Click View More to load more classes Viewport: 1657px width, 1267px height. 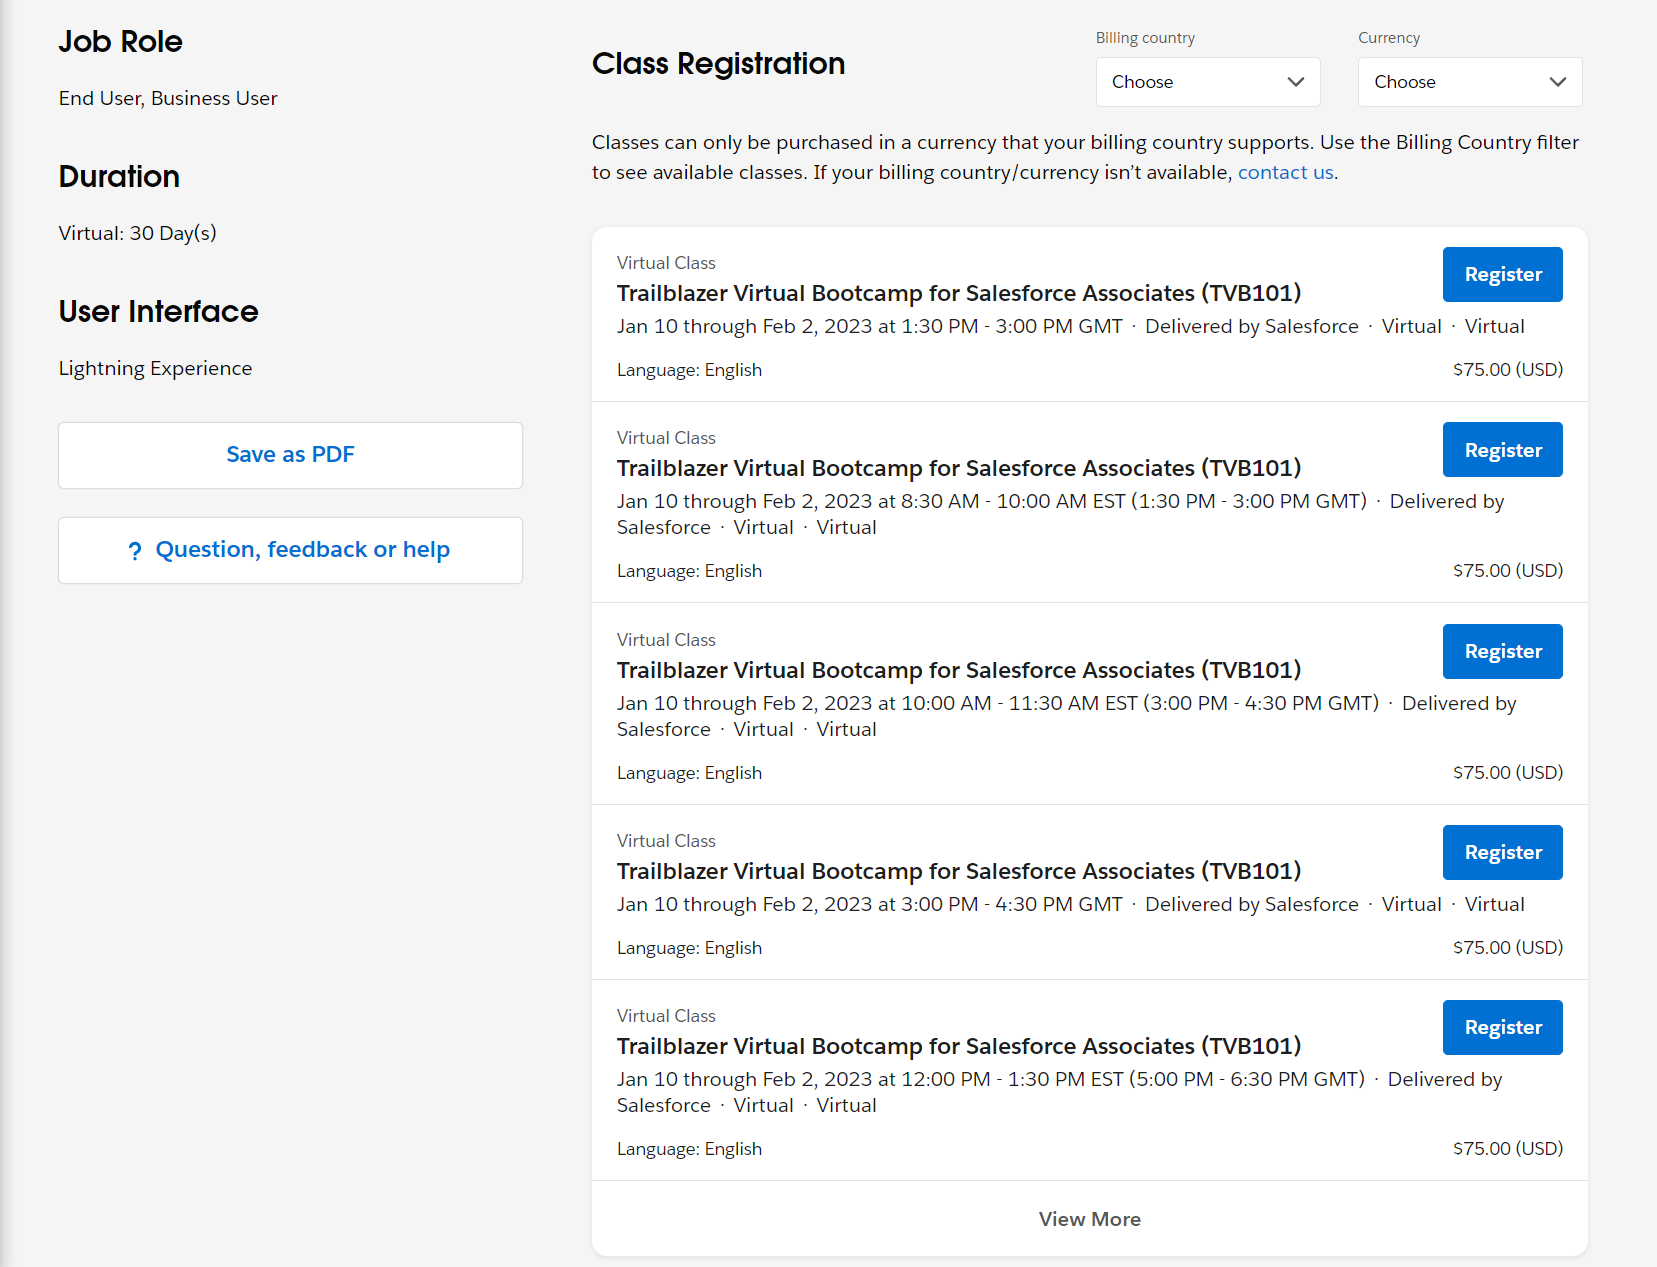pyautogui.click(x=1089, y=1219)
